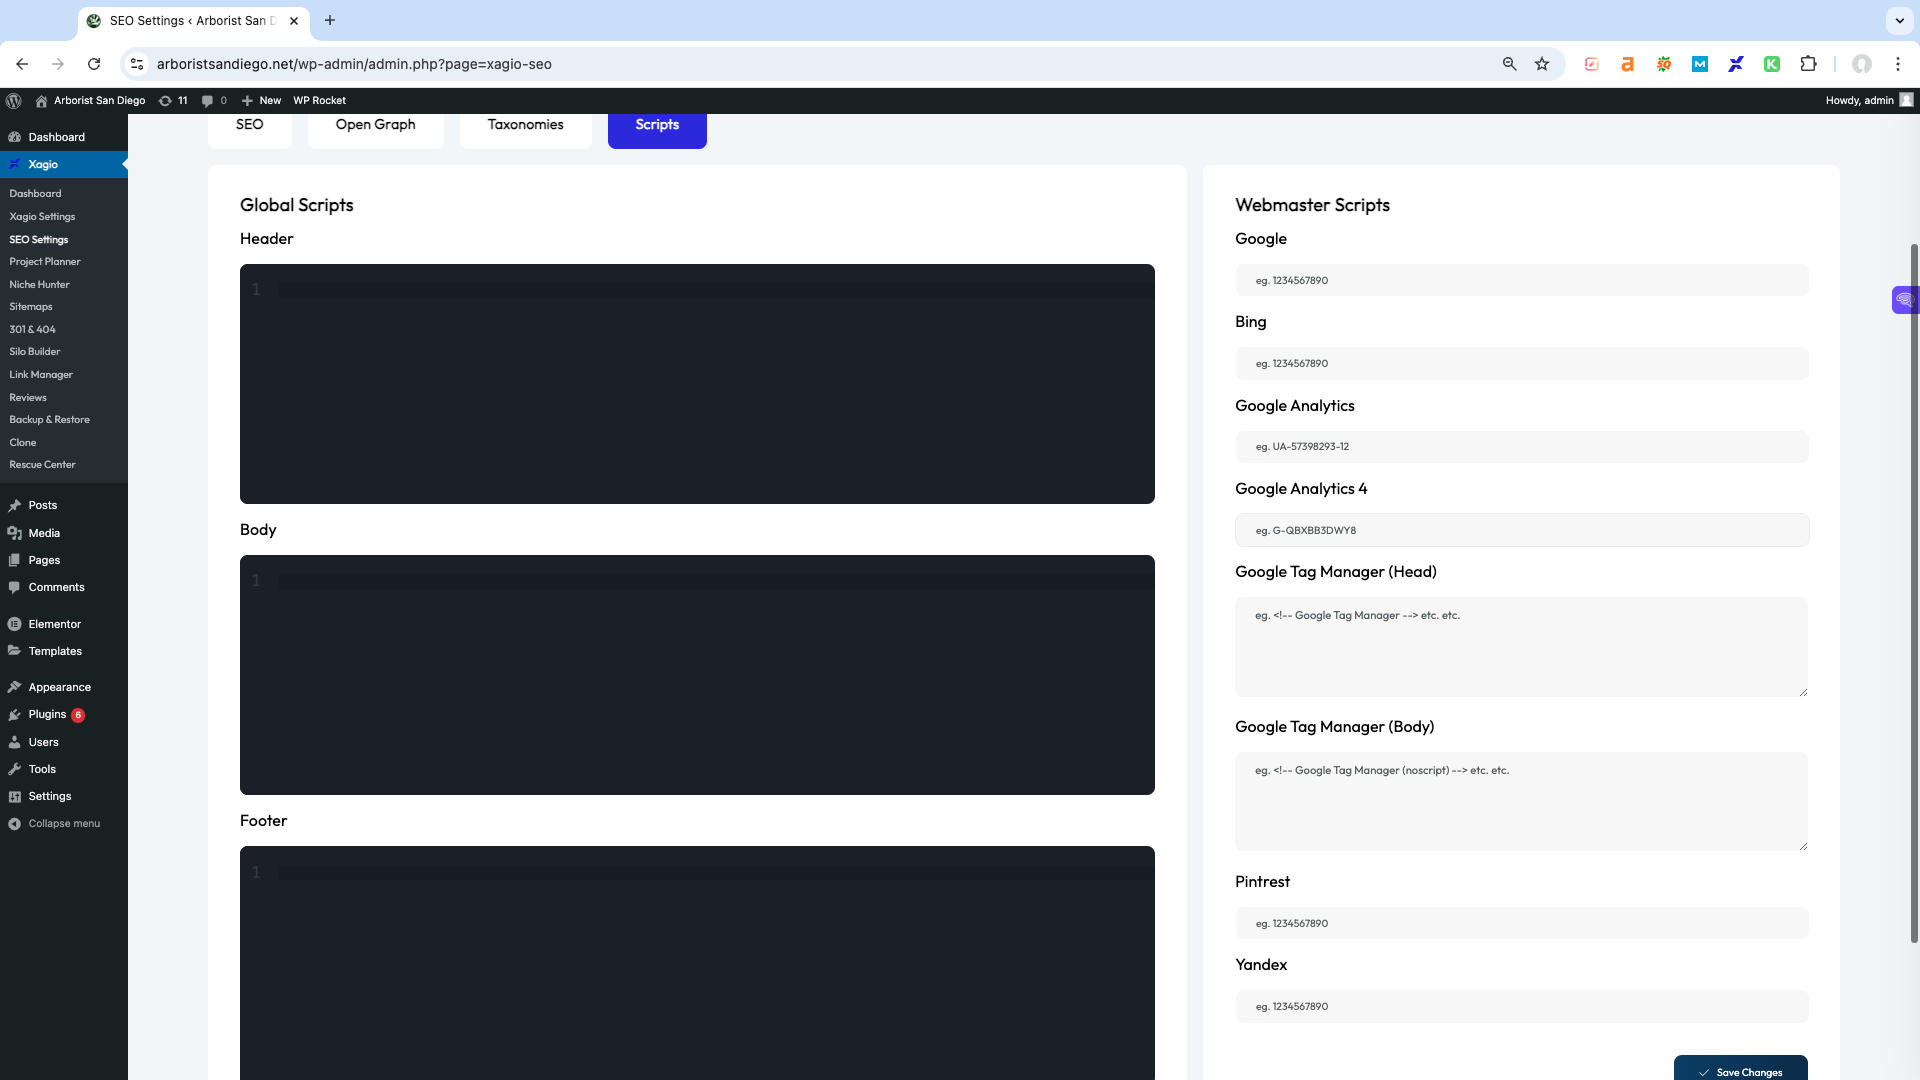Open the green K extension icon
Viewport: 1920px width, 1080px height.
[1772, 64]
